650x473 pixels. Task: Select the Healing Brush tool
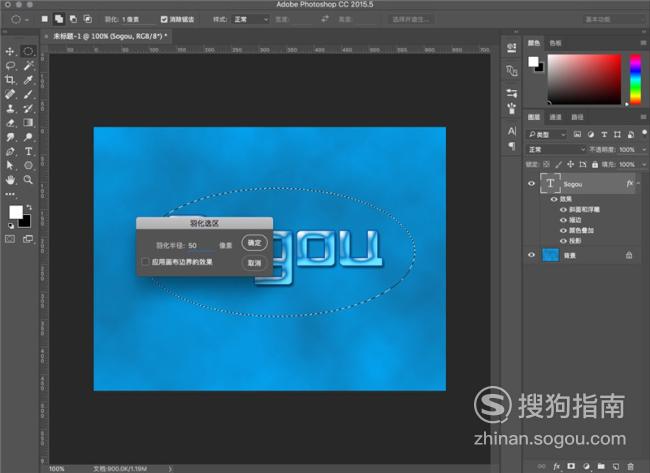[x=10, y=94]
